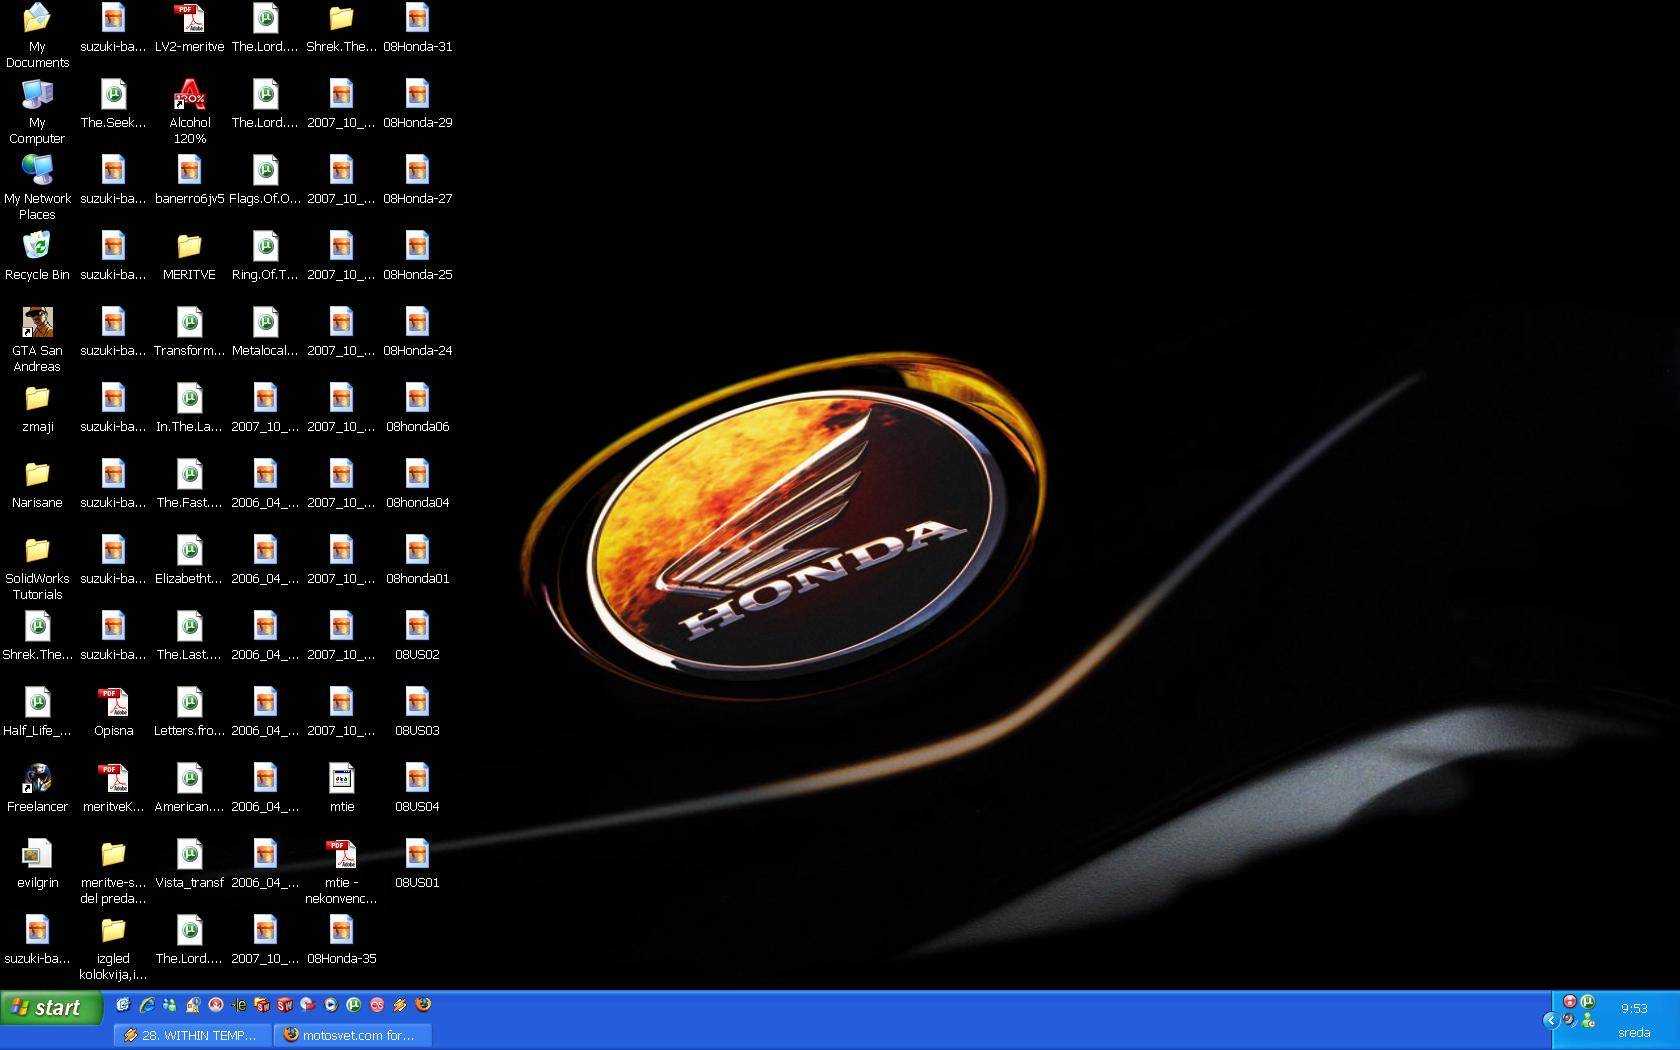Click the 9:53 system clock
The width and height of the screenshot is (1680, 1050).
coord(1634,1008)
